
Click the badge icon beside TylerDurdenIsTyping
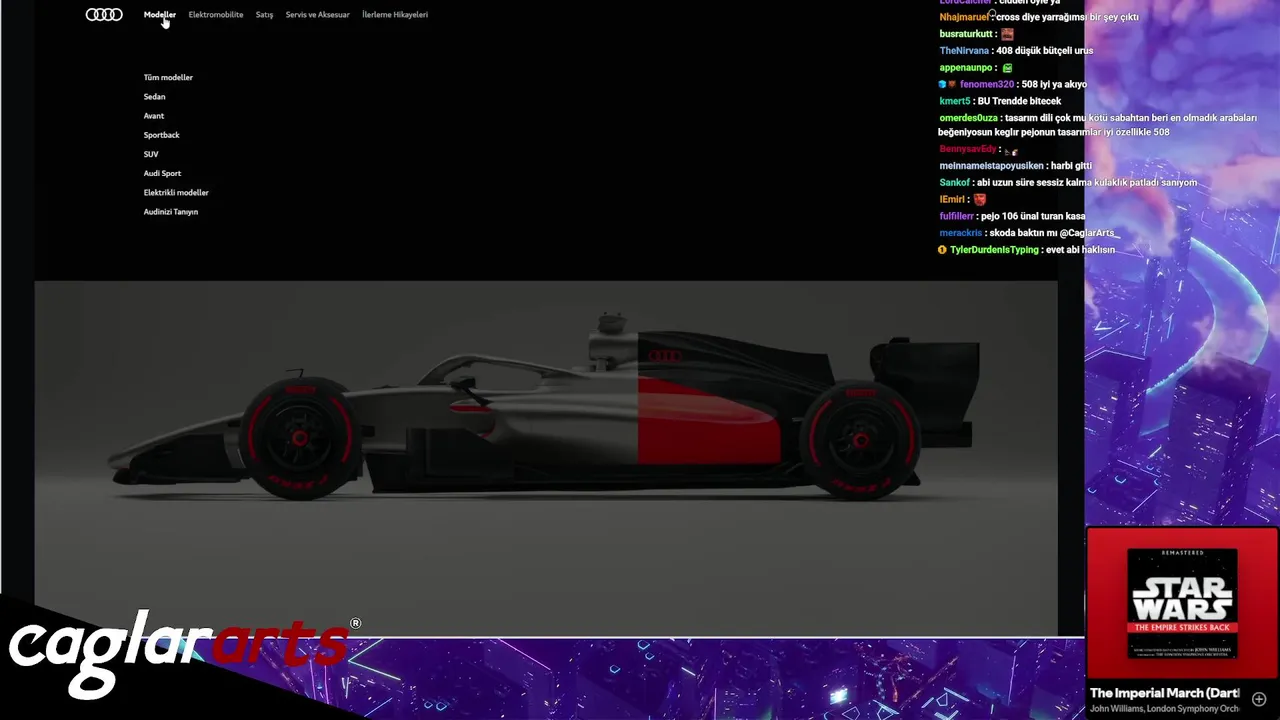click(942, 250)
